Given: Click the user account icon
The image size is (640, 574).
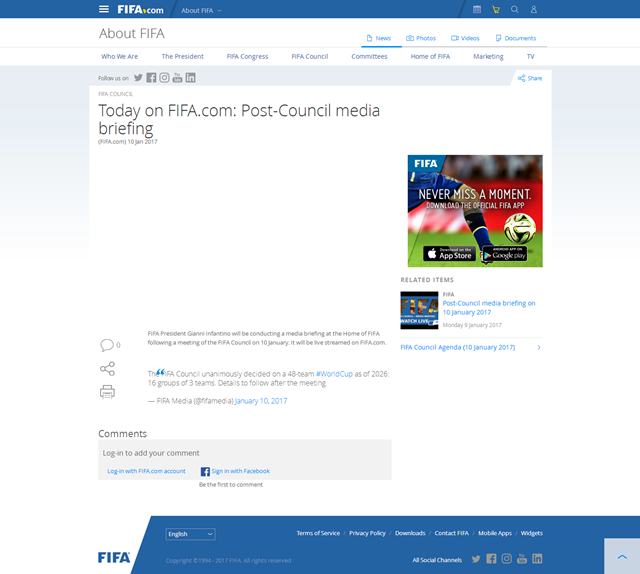Looking at the screenshot, I should tap(534, 9).
